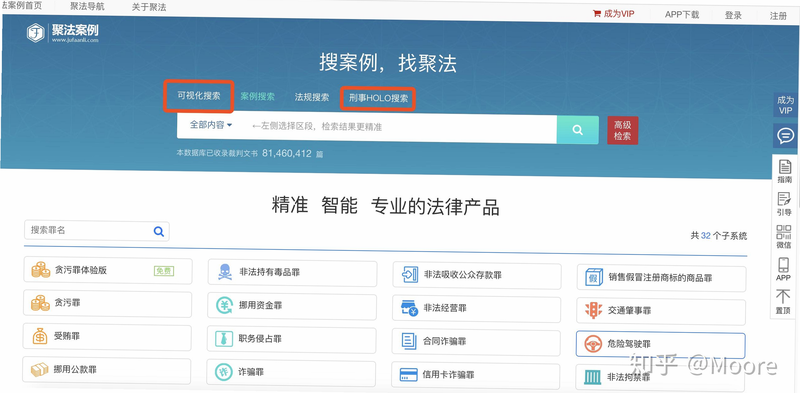Click the money bag icon of 受贿罪

40,336
